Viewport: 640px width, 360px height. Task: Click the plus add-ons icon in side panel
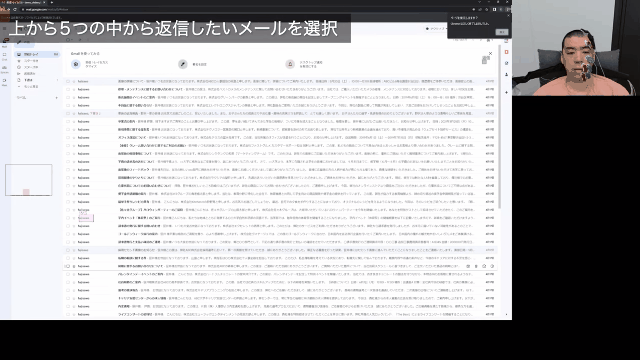507,93
